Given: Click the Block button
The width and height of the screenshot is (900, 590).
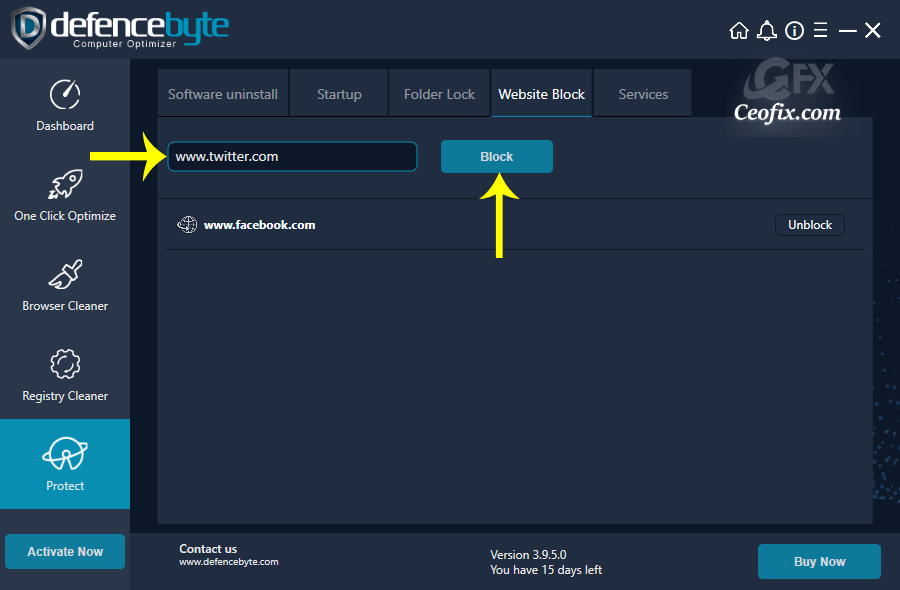Looking at the screenshot, I should pyautogui.click(x=496, y=156).
